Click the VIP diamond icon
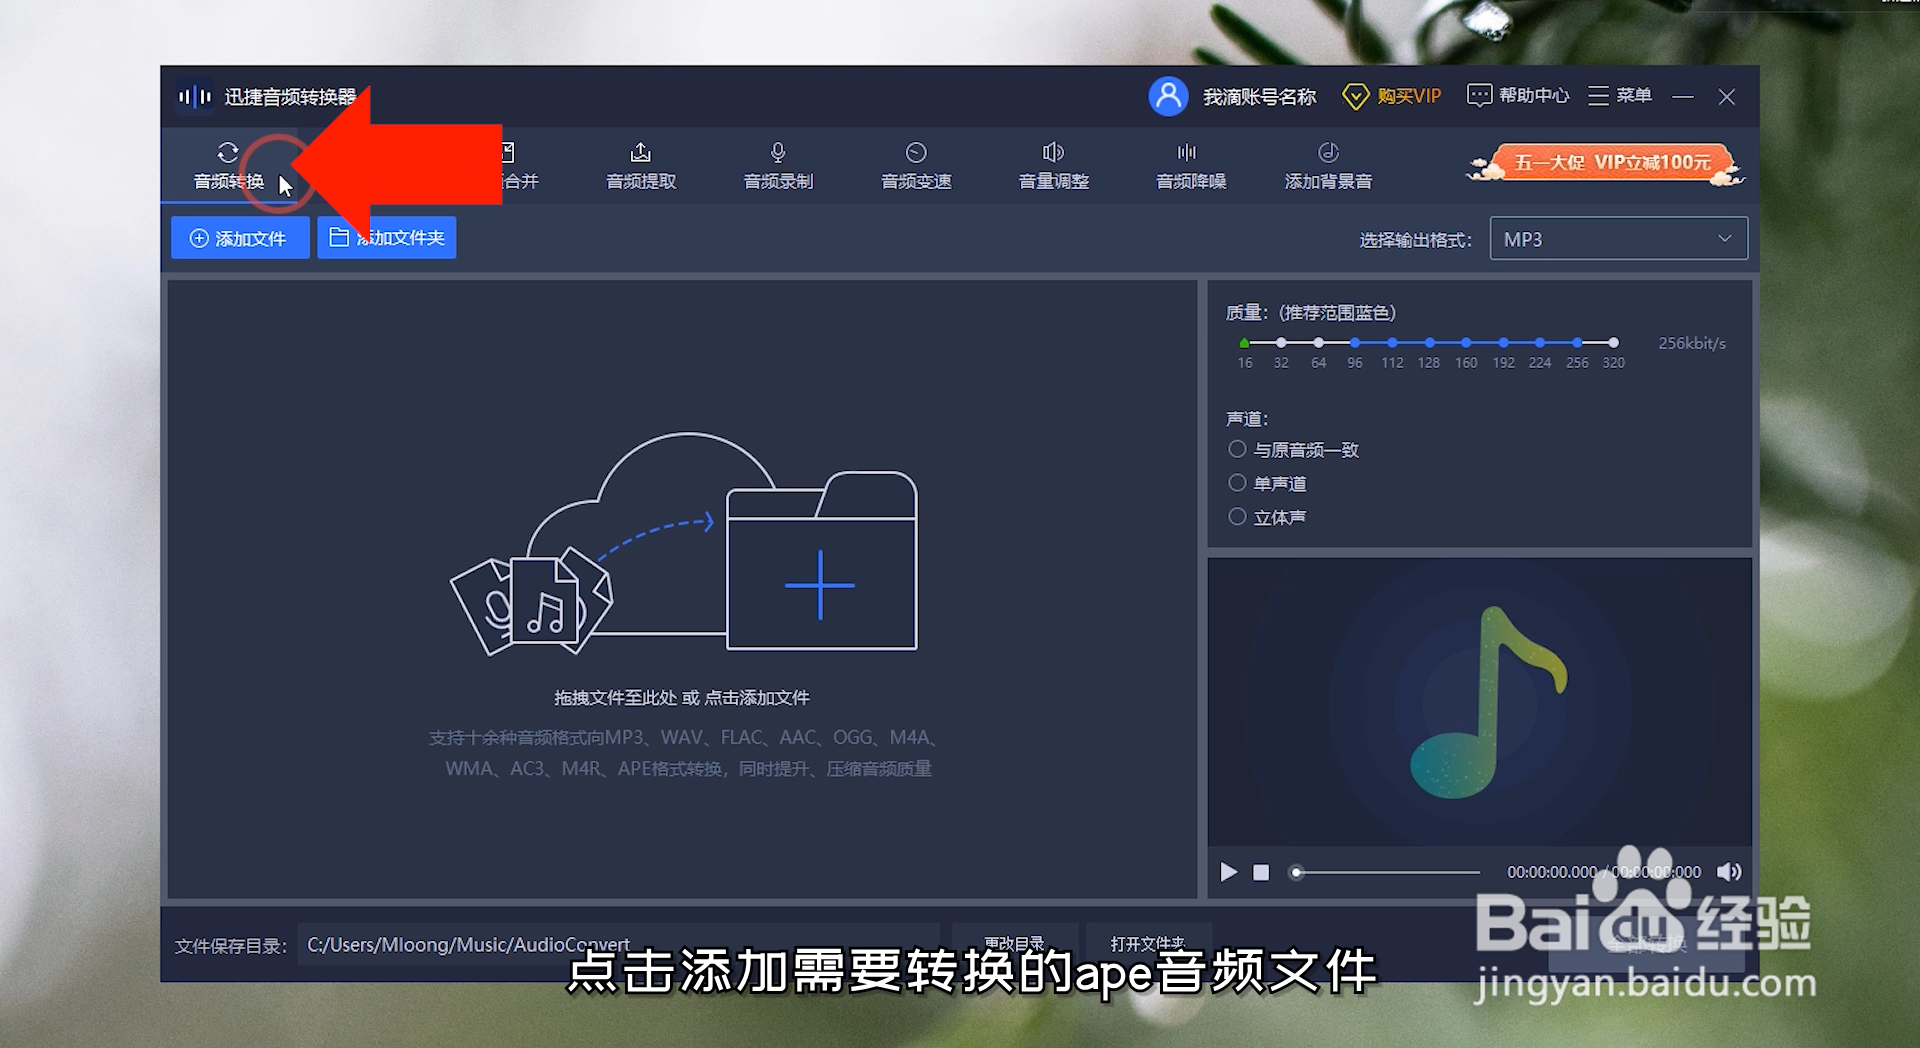The width and height of the screenshot is (1920, 1048). 1355,97
